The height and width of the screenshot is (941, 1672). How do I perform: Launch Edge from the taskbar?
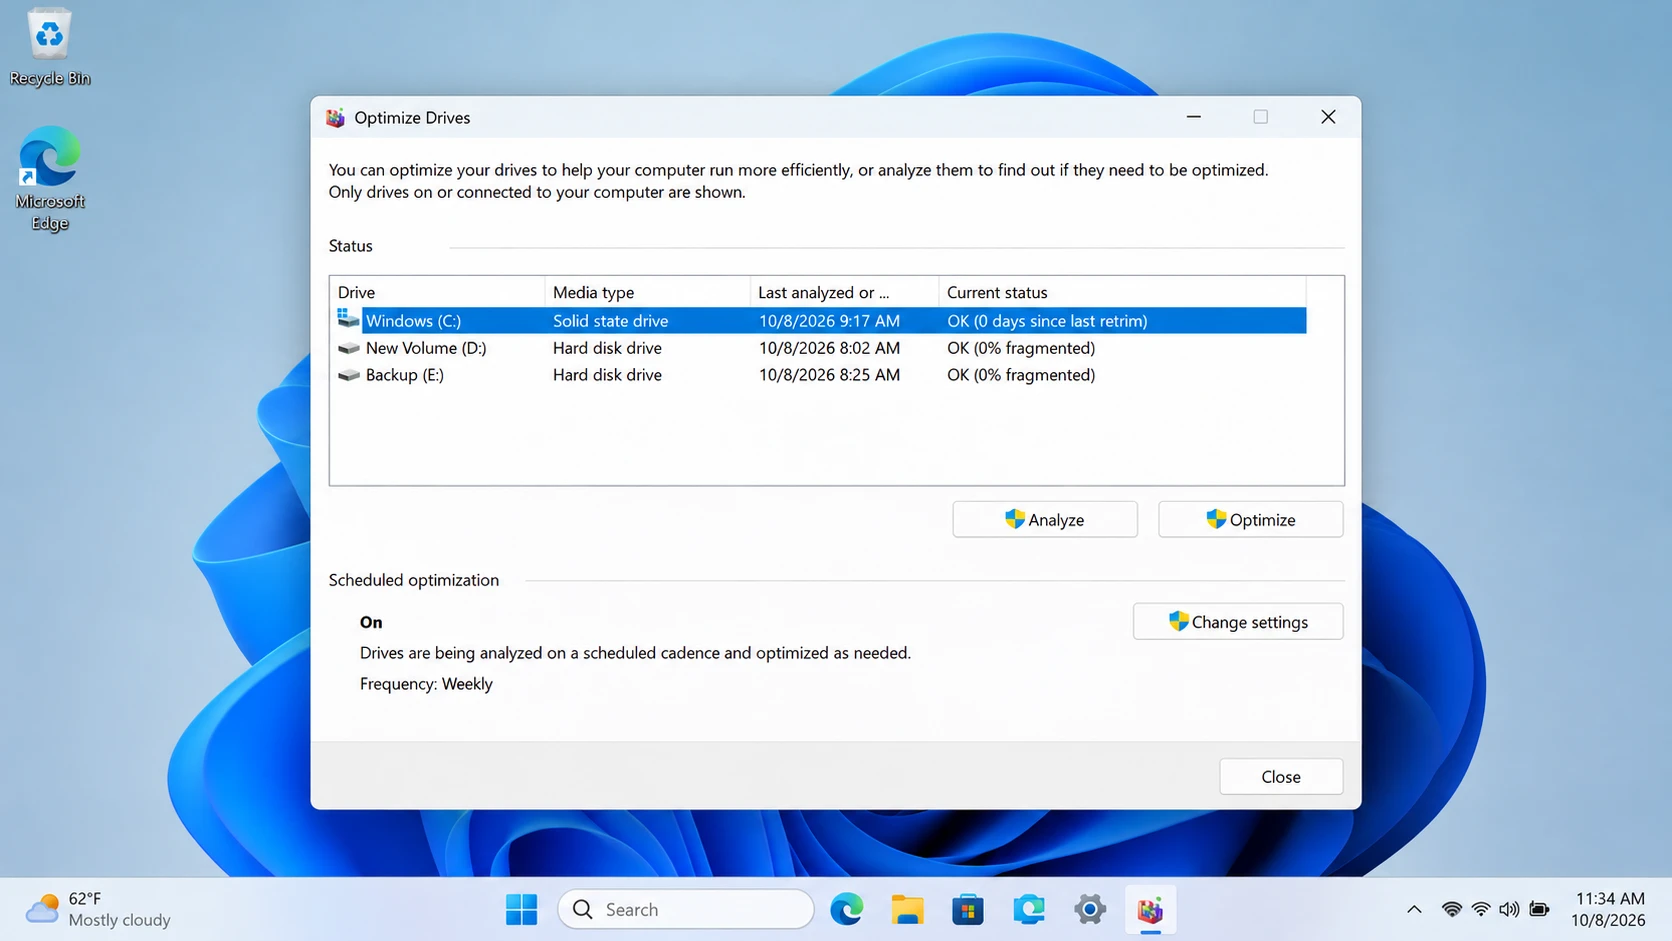pos(846,910)
